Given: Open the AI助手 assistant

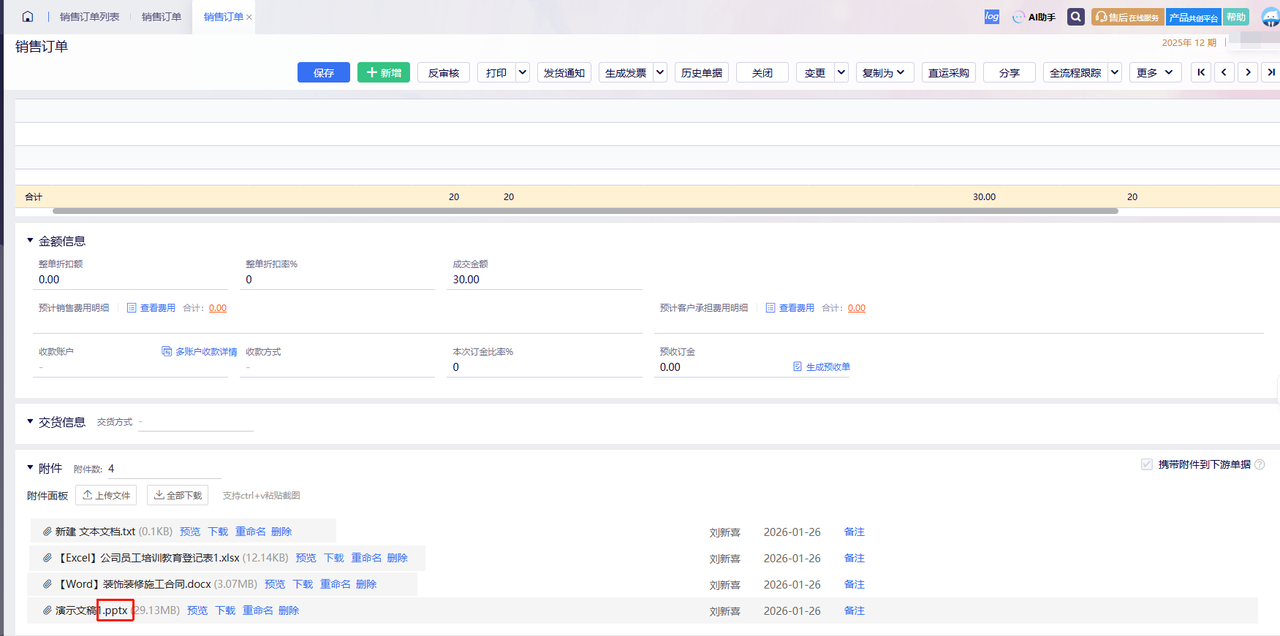Looking at the screenshot, I should (1034, 17).
